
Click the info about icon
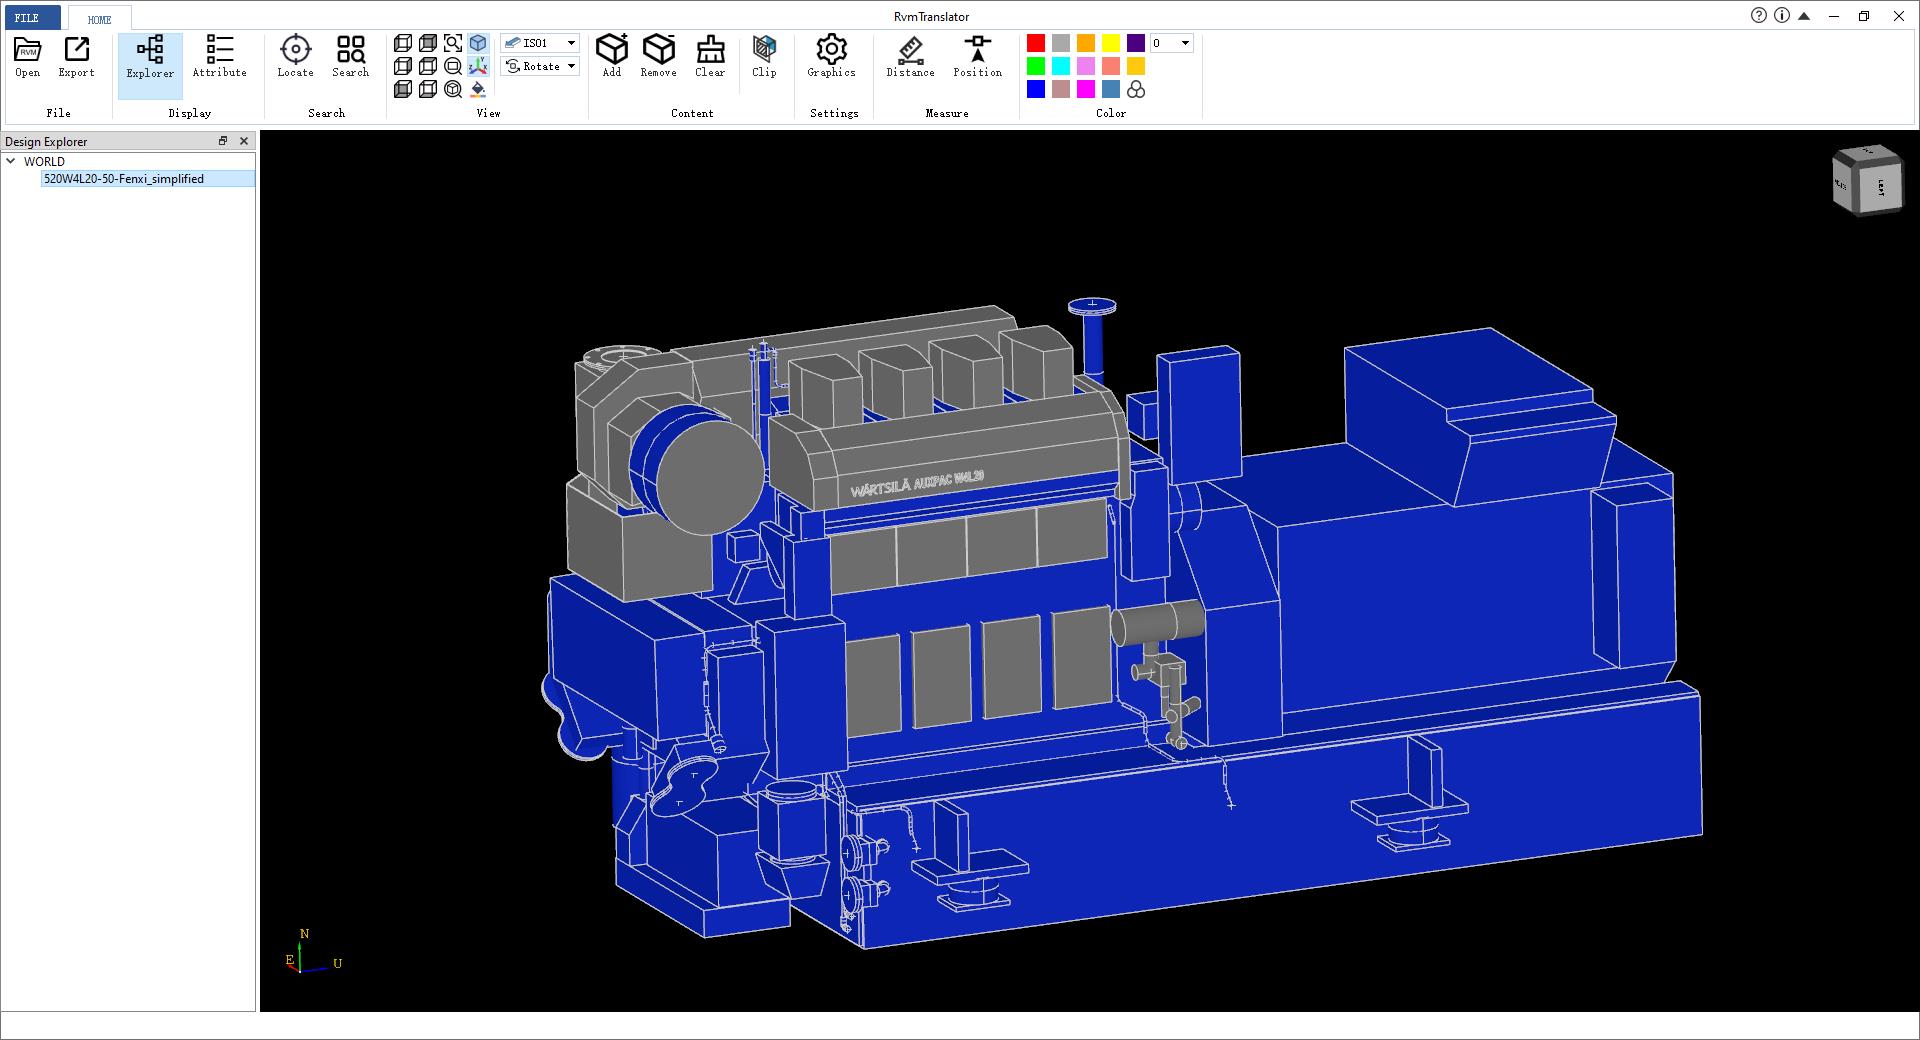click(x=1782, y=16)
